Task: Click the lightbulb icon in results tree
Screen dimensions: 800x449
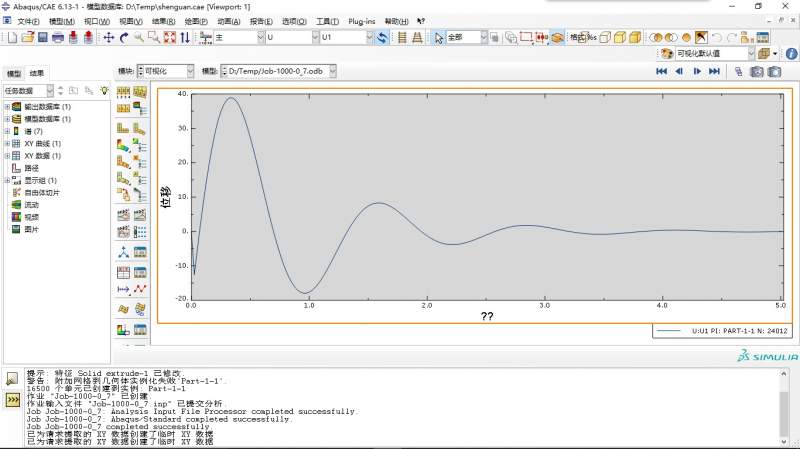Action: (104, 90)
